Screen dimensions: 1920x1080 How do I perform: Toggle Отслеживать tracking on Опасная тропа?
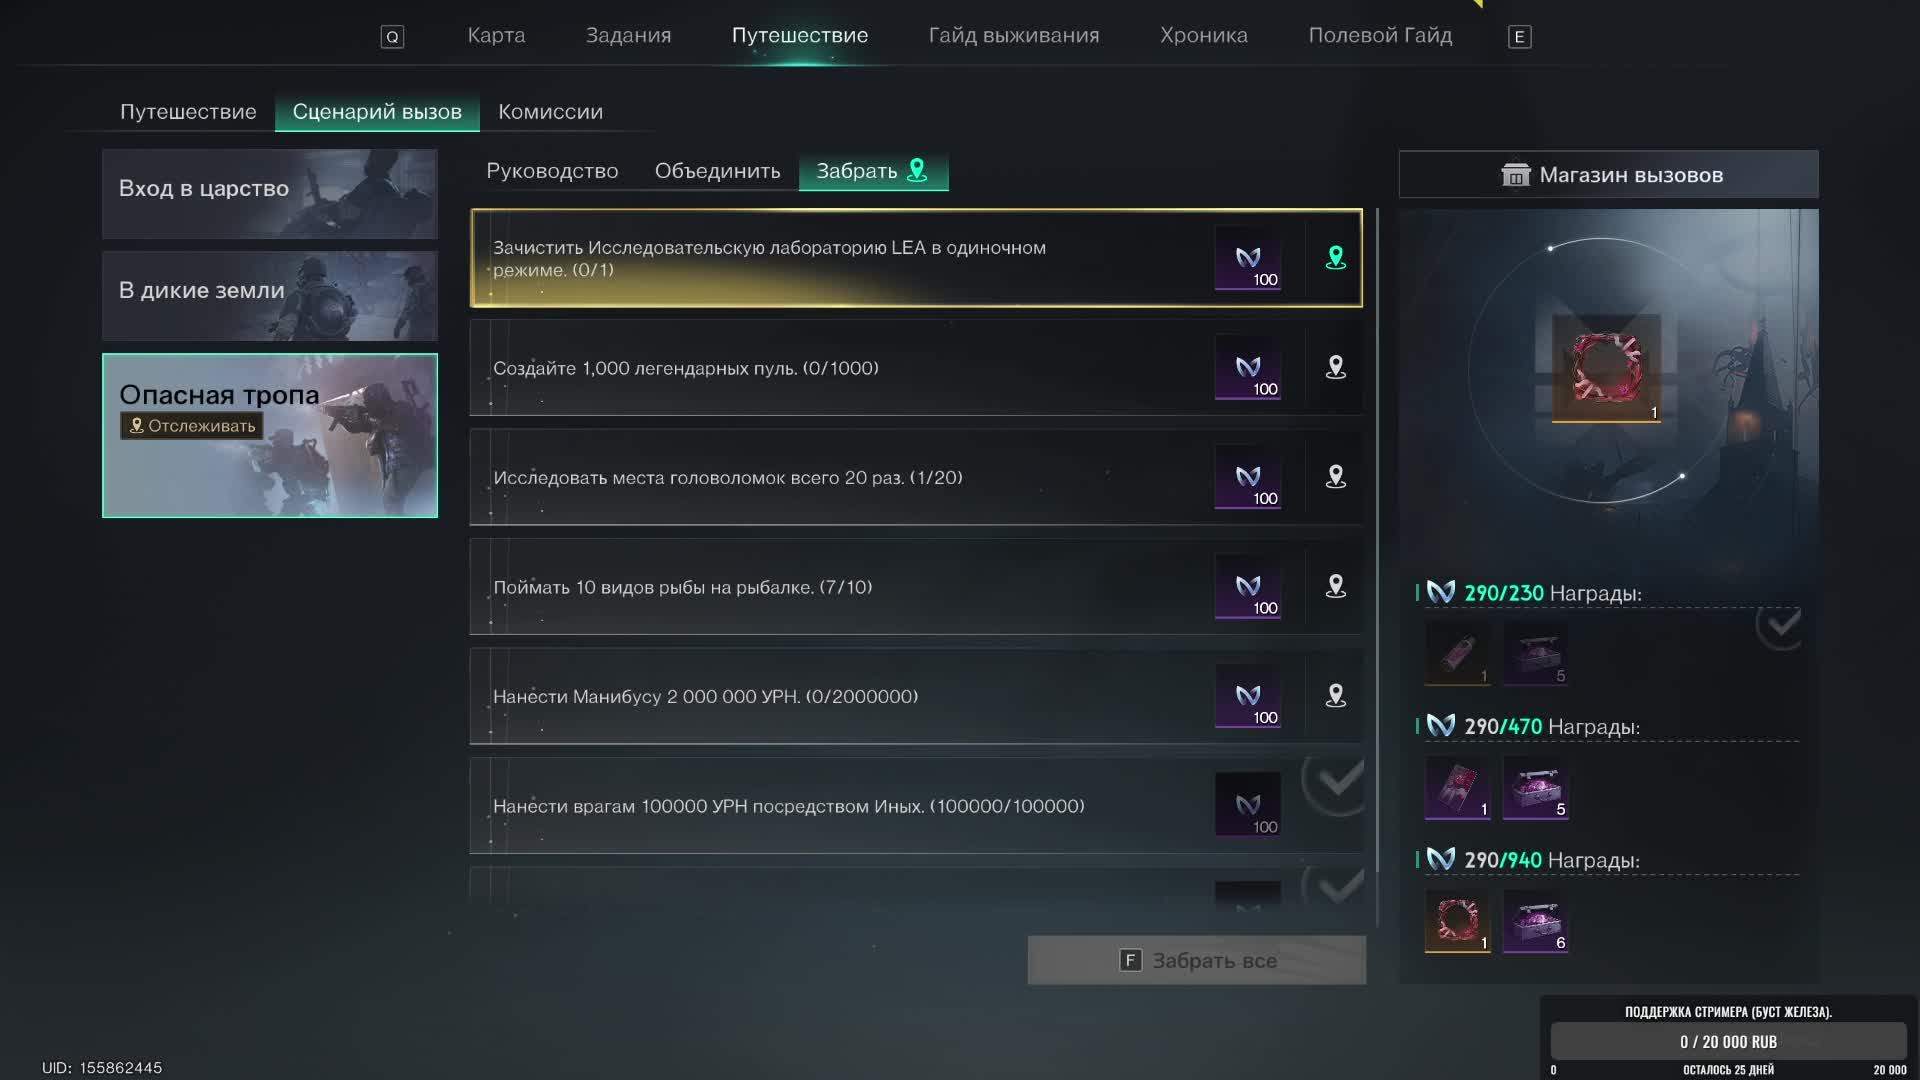click(192, 426)
